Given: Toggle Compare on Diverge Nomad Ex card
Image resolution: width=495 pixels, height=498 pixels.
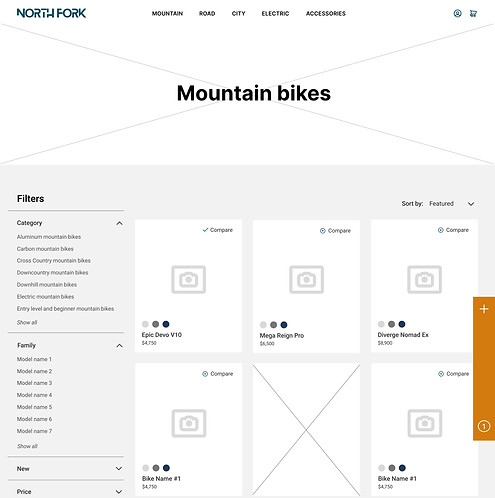Looking at the screenshot, I should coord(453,230).
